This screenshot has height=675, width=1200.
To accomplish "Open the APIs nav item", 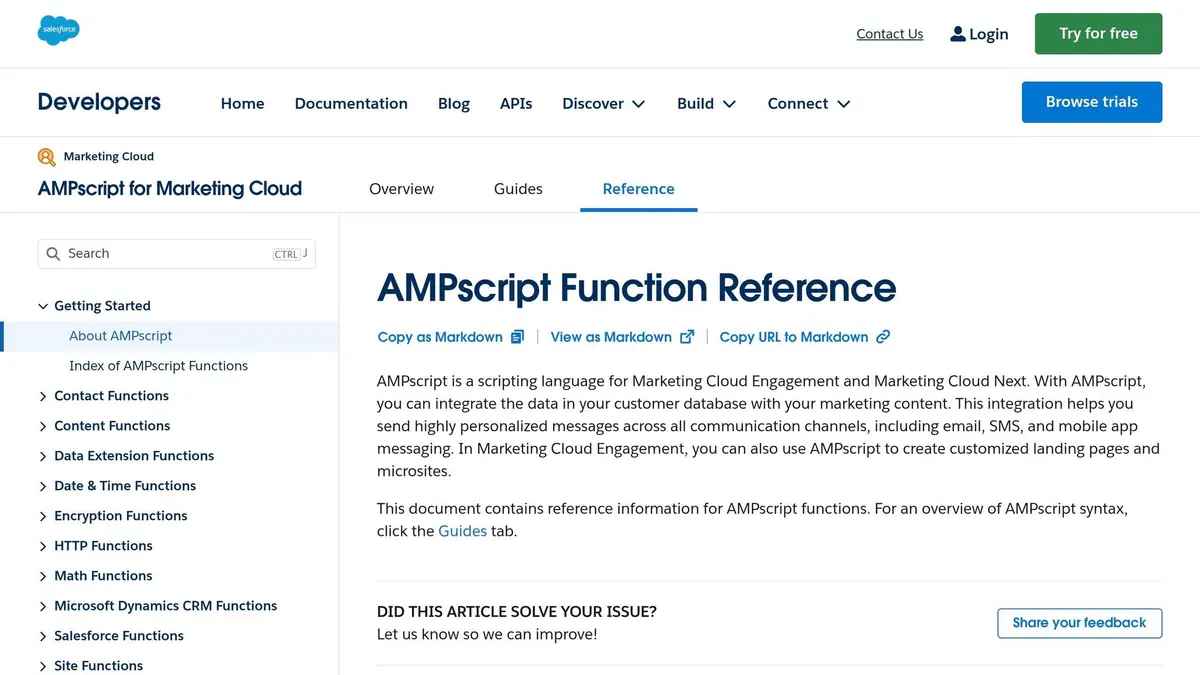I will [x=516, y=103].
